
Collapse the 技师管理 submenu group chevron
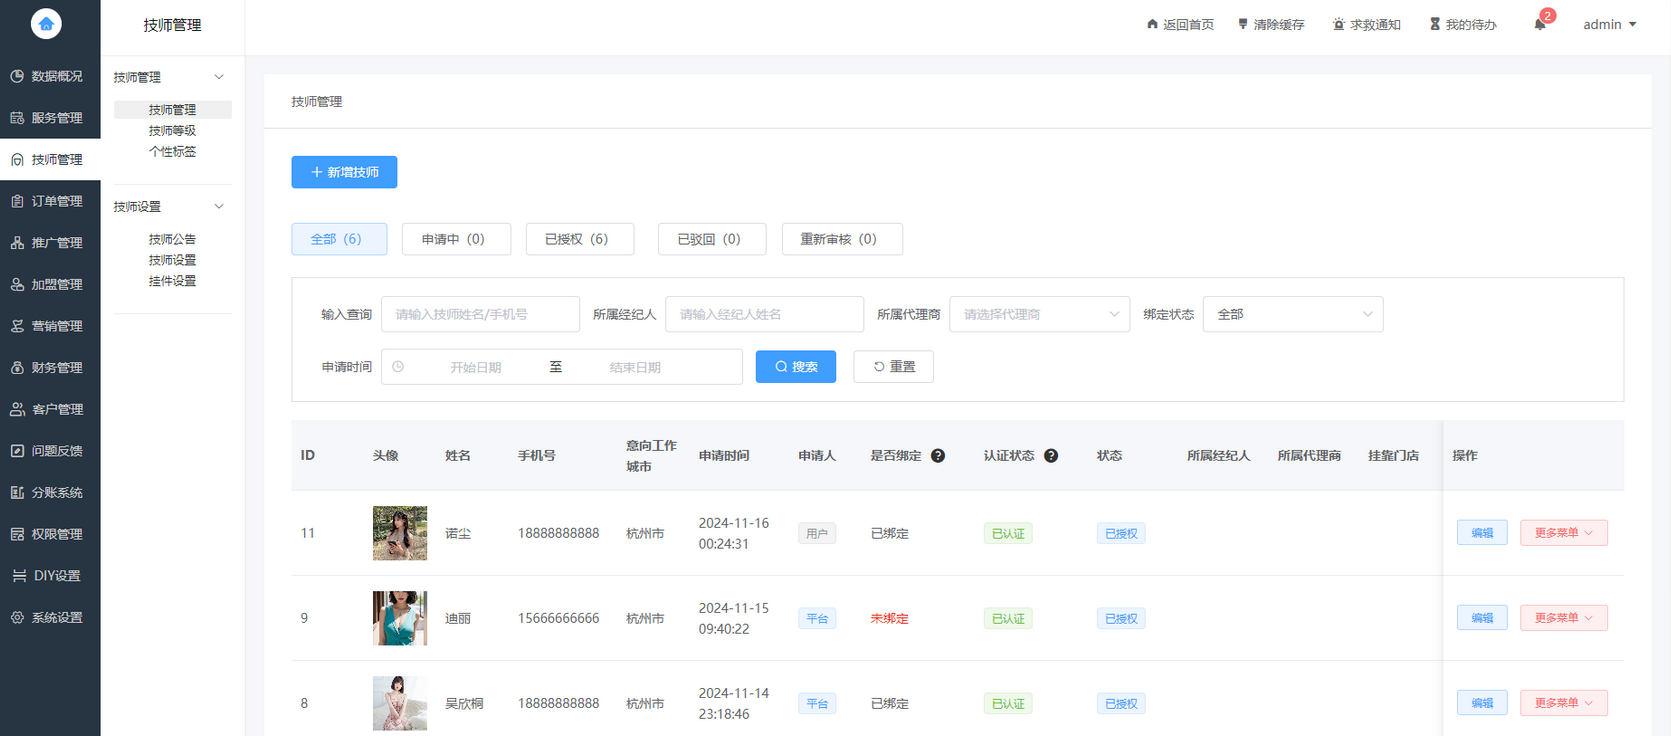(x=219, y=77)
